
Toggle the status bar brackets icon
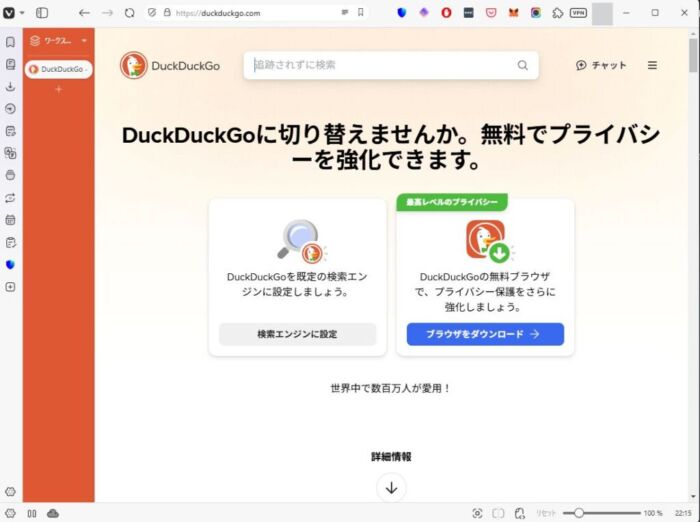coord(498,514)
